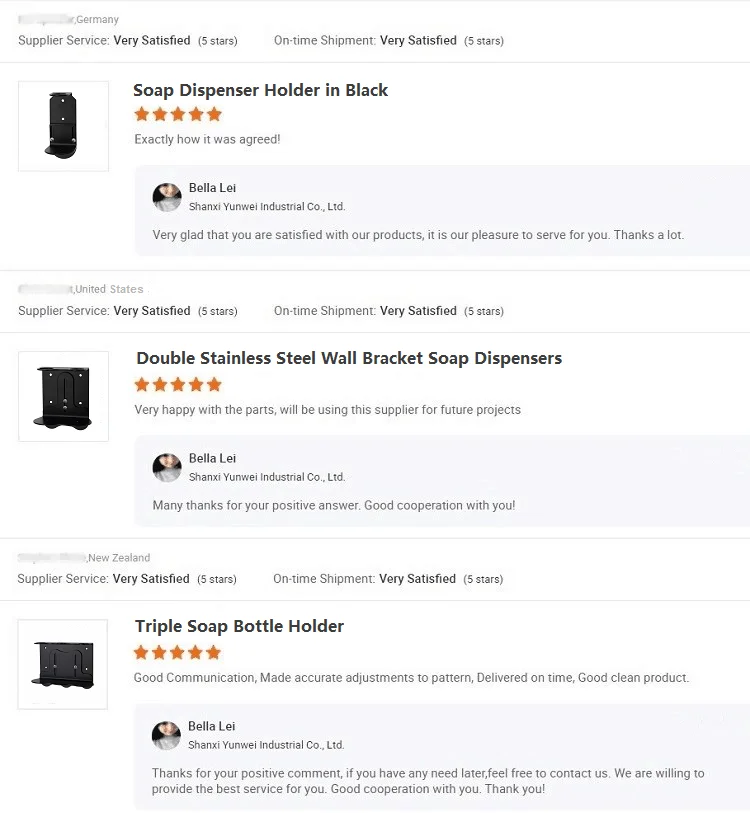Click the Triple Soap Bottle Holder thumbnail
This screenshot has width=750, height=813.
click(x=62, y=664)
